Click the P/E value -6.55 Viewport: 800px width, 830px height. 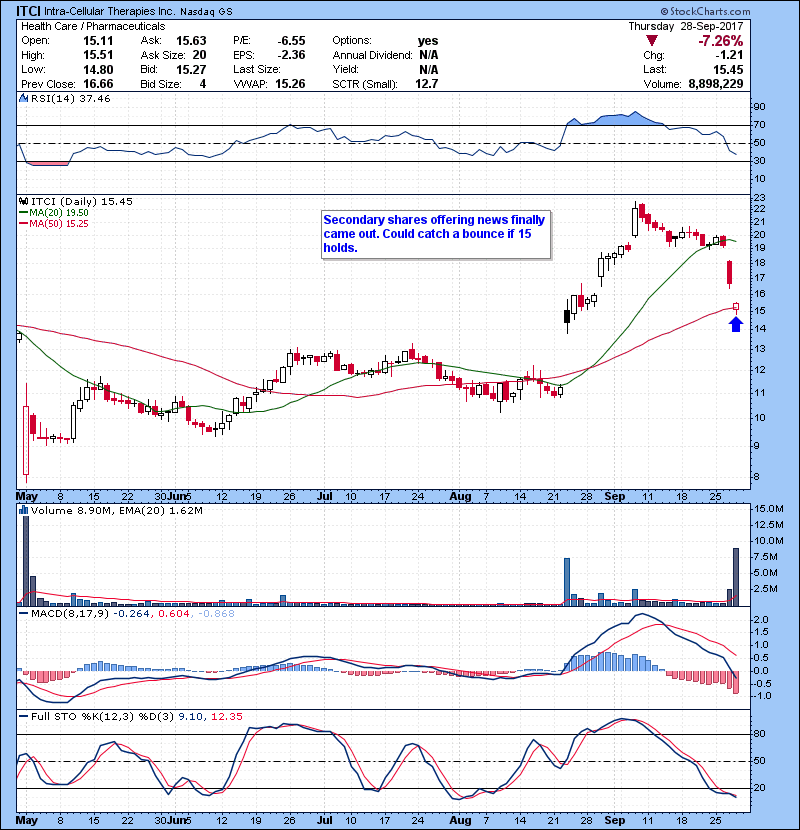(291, 41)
